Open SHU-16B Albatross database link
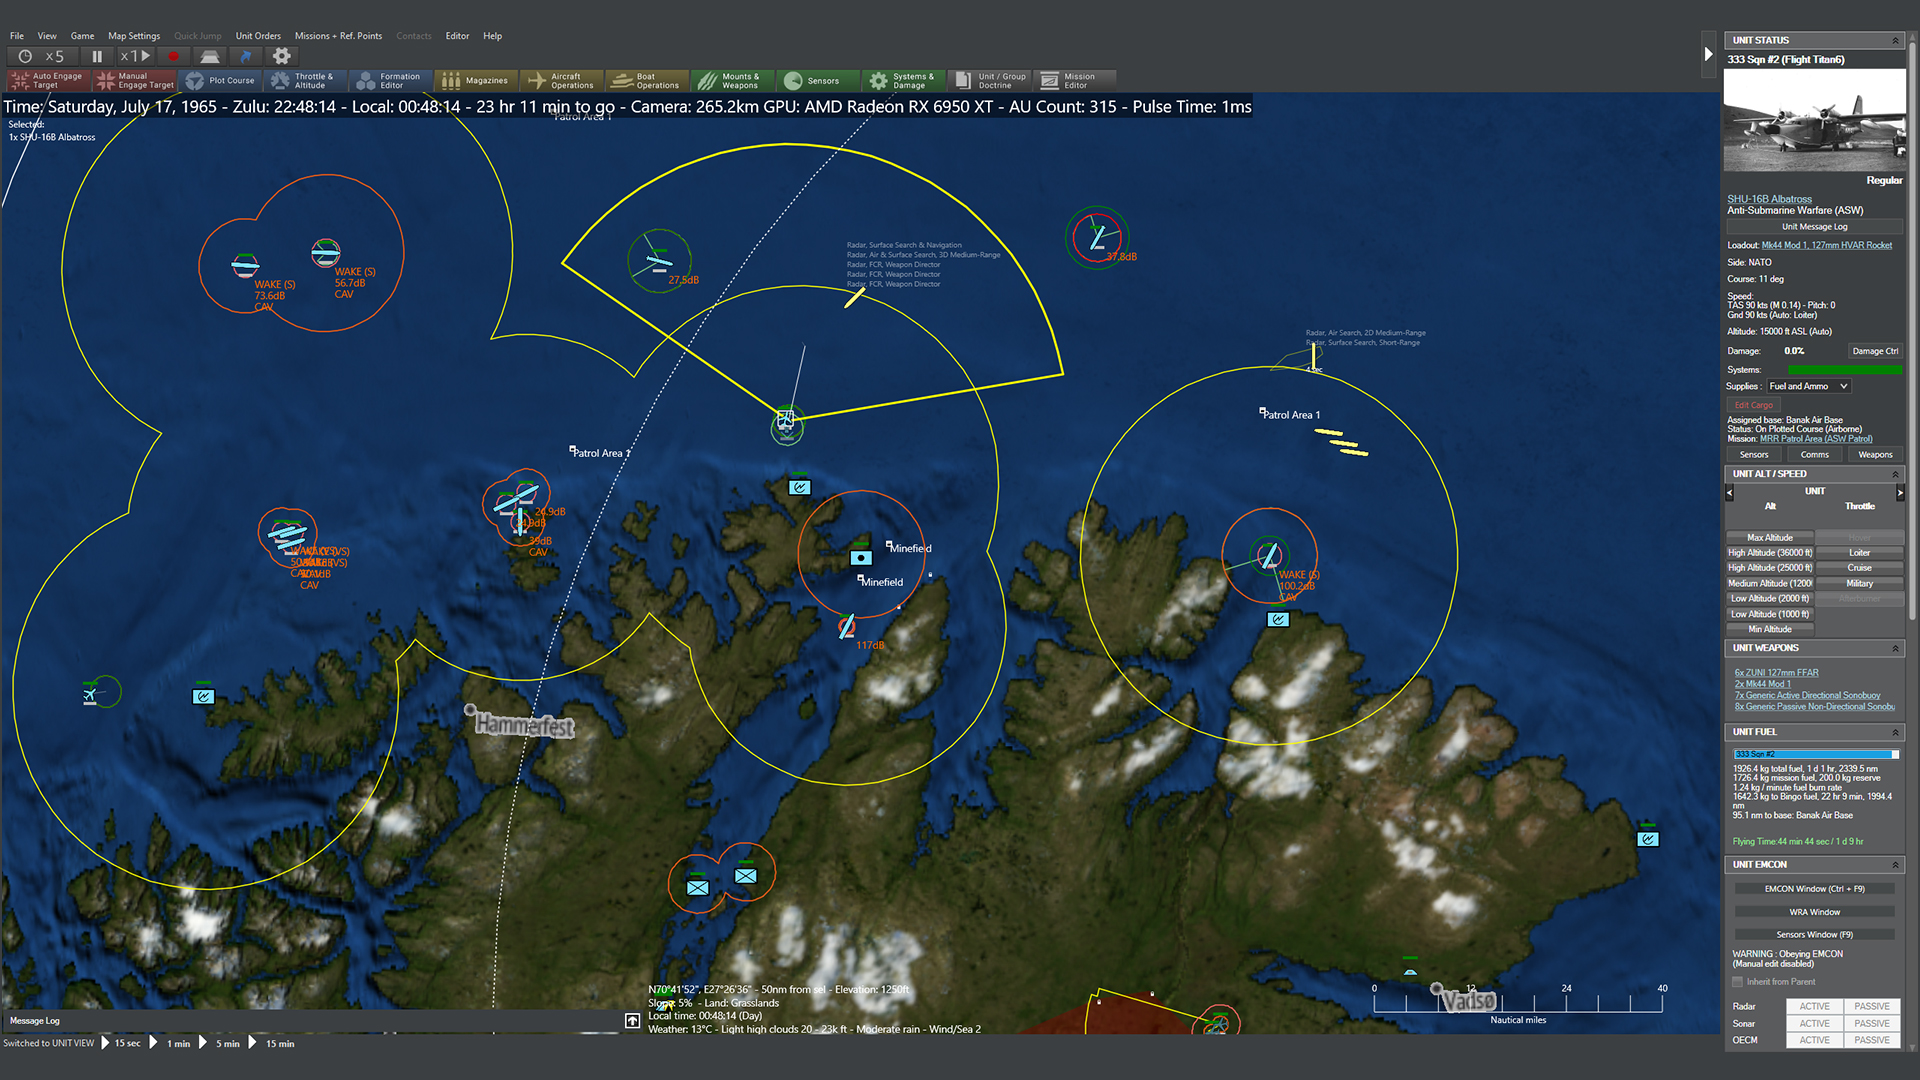1920x1080 pixels. (1769, 199)
